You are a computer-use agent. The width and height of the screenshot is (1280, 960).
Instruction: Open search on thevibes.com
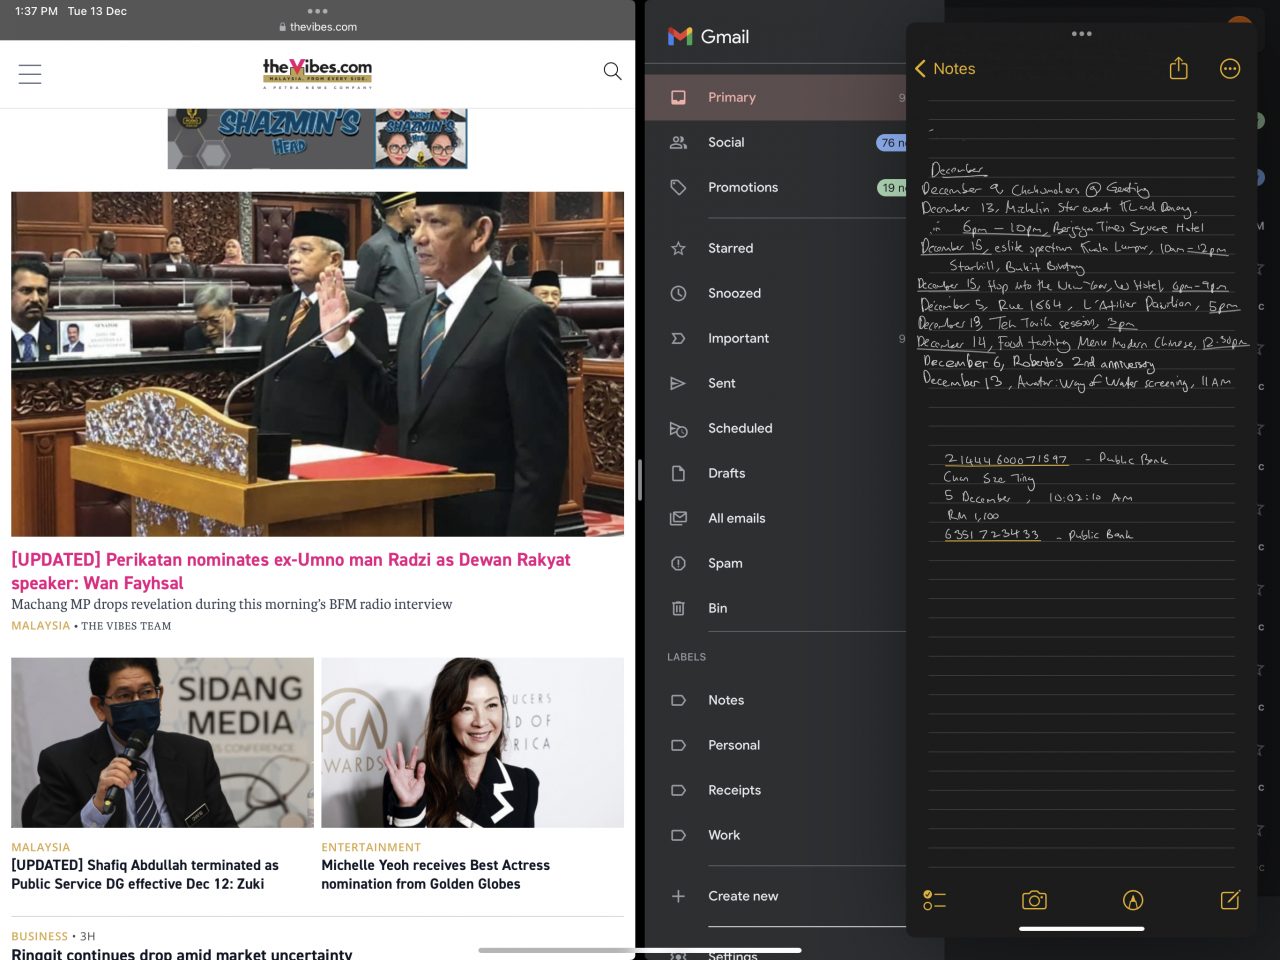[x=613, y=71]
